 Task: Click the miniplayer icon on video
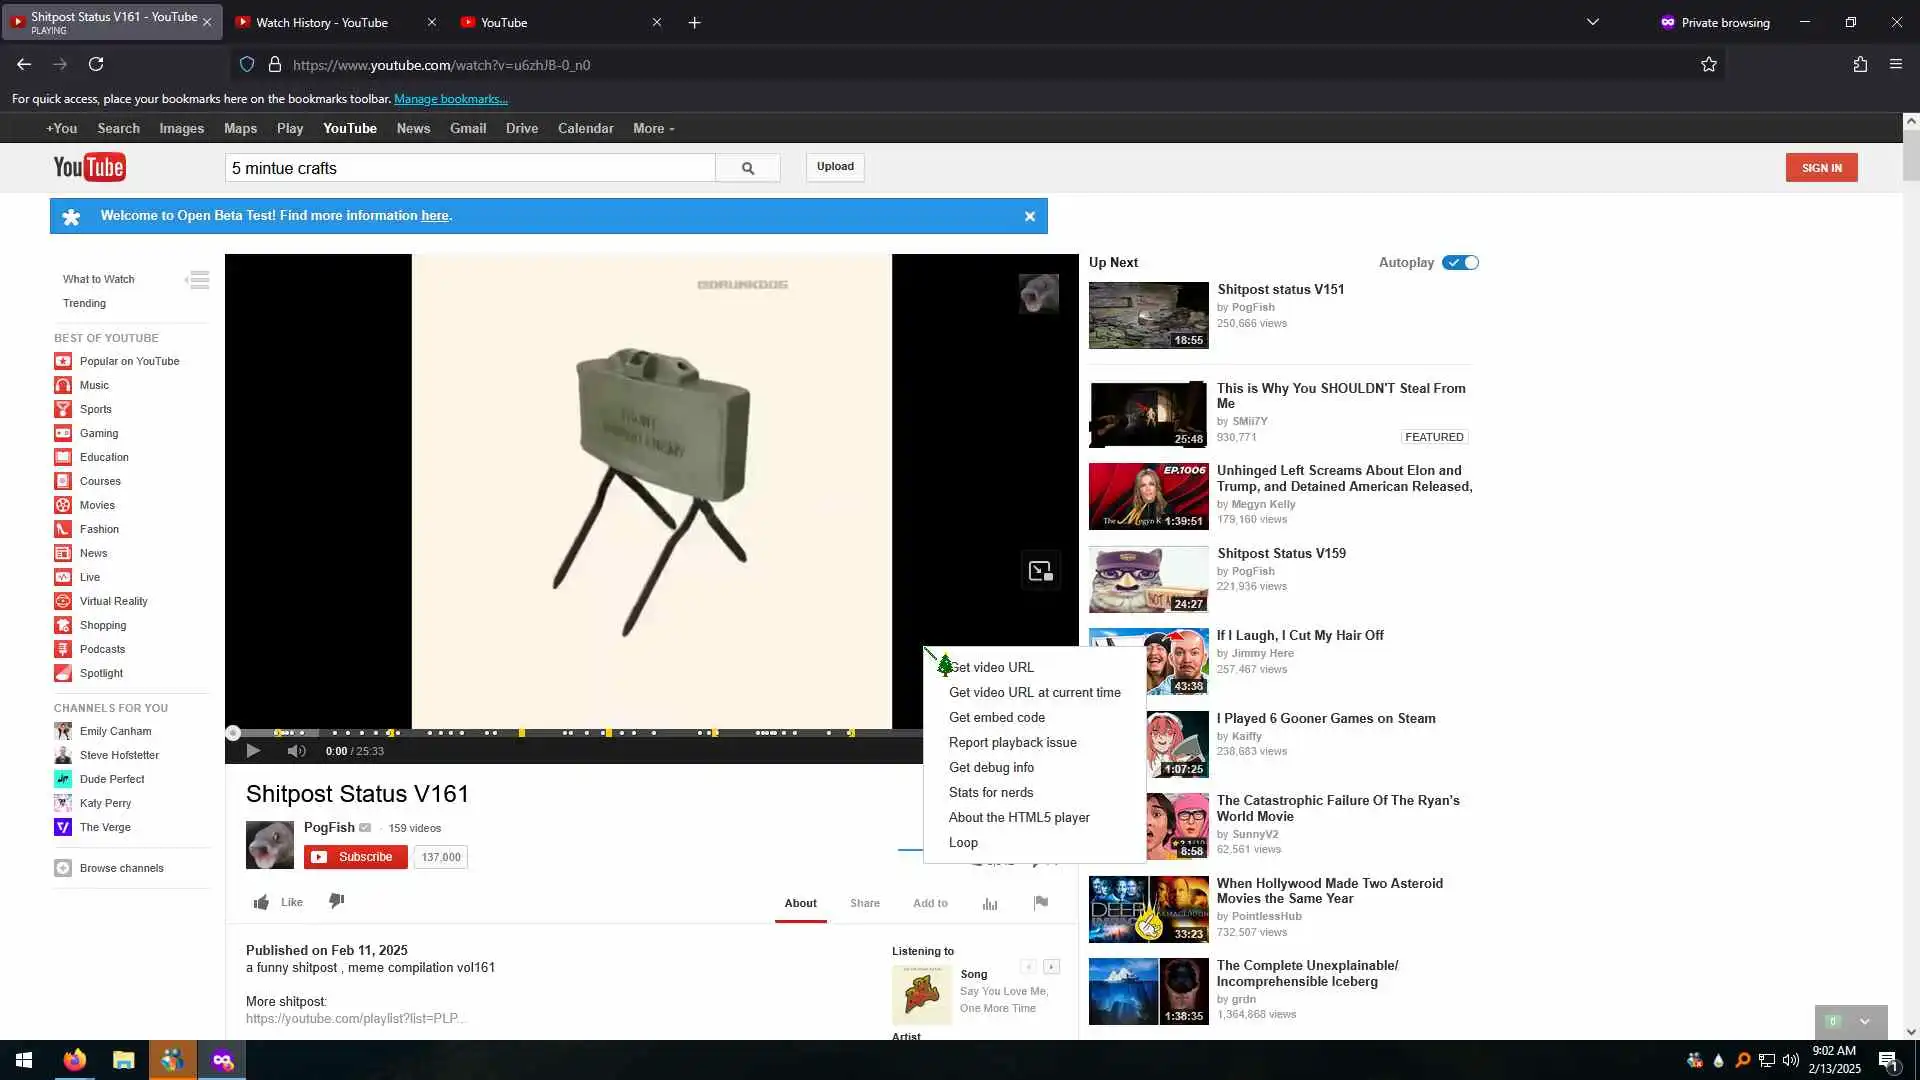point(1040,571)
